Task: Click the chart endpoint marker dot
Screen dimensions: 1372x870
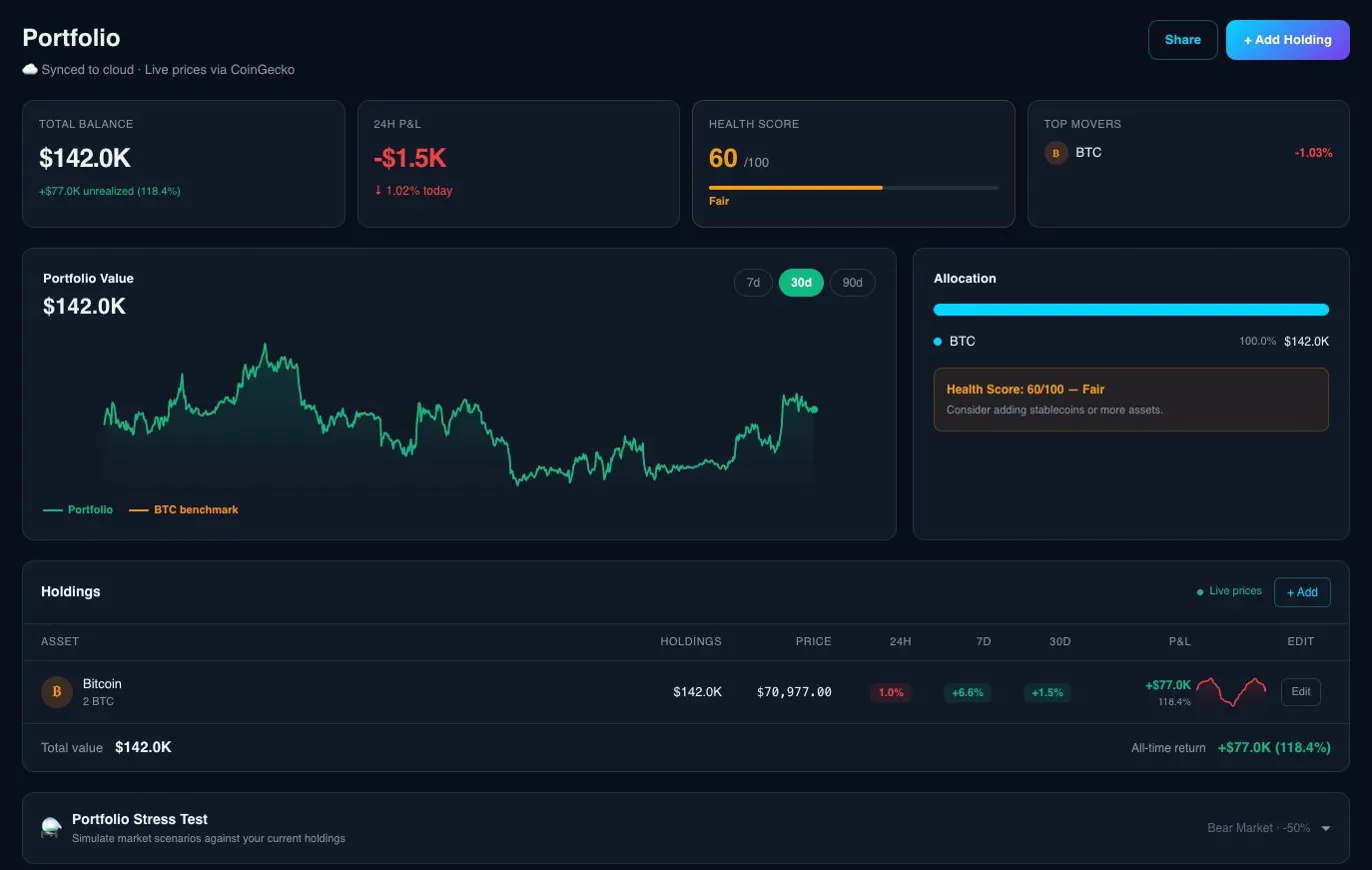Action: [814, 409]
